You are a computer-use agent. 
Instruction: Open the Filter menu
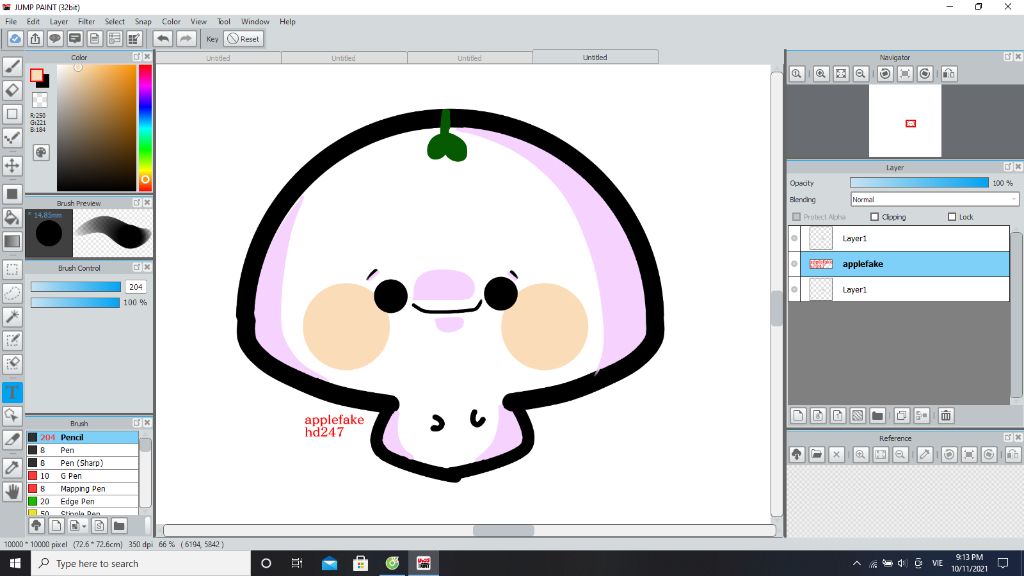[x=86, y=22]
